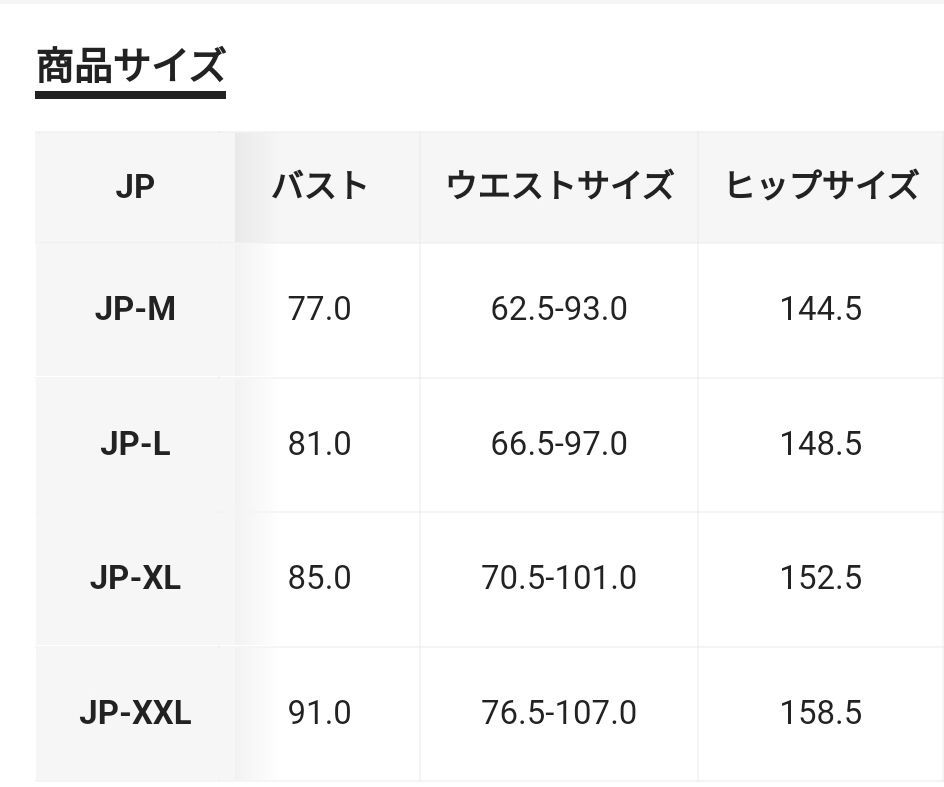Click hip value 152.5
The height and width of the screenshot is (787, 944).
tap(821, 578)
